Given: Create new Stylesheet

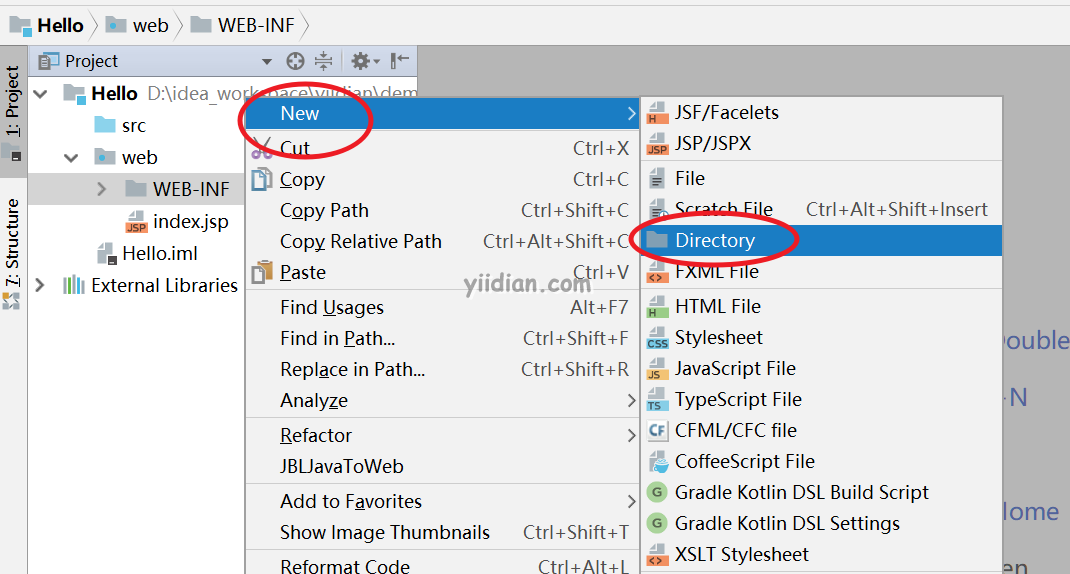Looking at the screenshot, I should [x=822, y=338].
